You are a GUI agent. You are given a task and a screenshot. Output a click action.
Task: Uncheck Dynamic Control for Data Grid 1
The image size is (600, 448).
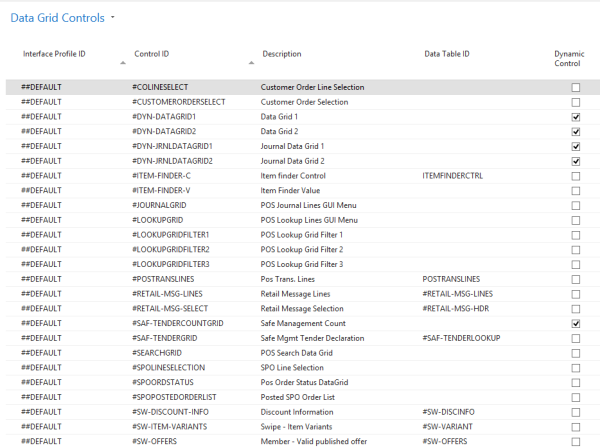[x=575, y=117]
